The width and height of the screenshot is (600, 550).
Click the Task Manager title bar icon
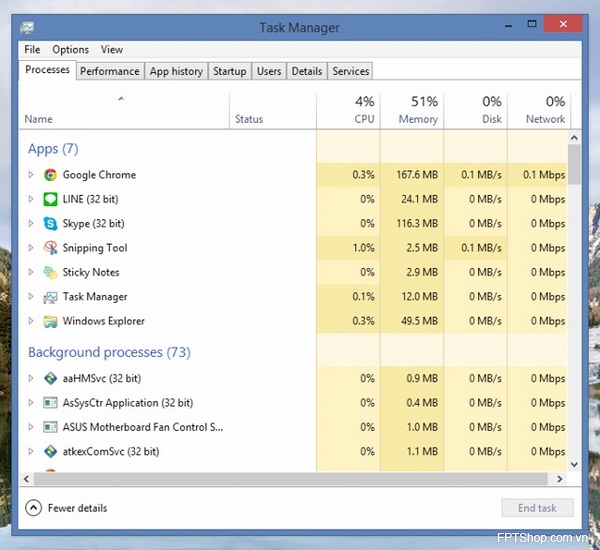(27, 27)
